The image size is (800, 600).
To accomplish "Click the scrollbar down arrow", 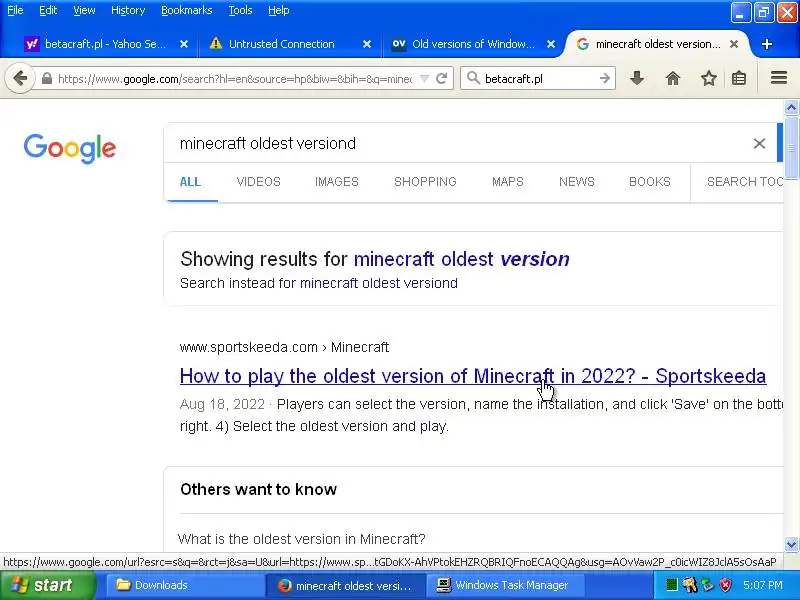I will (791, 544).
